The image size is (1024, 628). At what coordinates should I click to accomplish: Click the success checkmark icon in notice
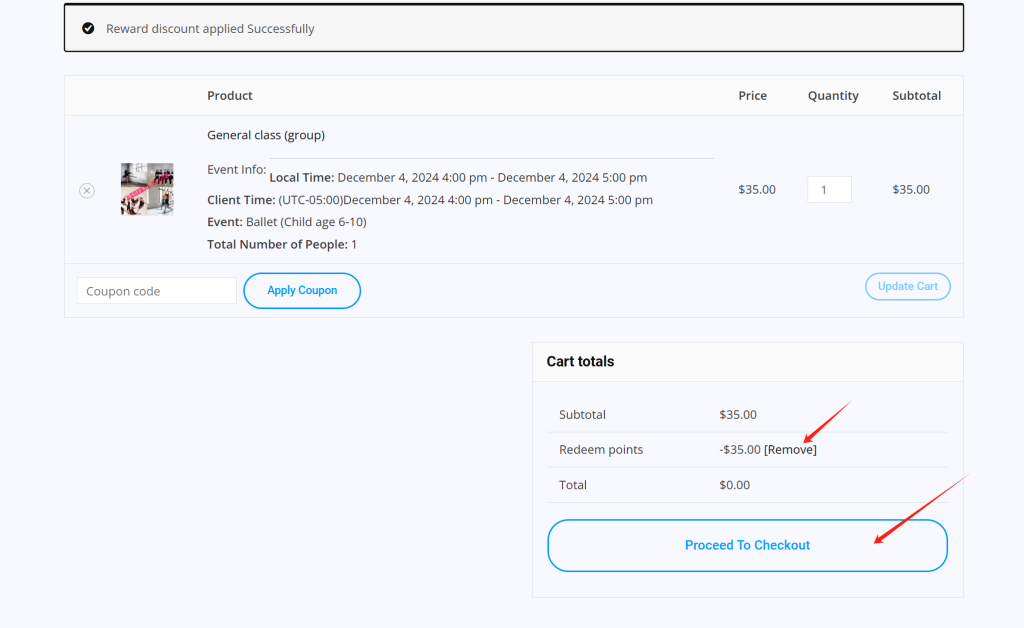(88, 29)
